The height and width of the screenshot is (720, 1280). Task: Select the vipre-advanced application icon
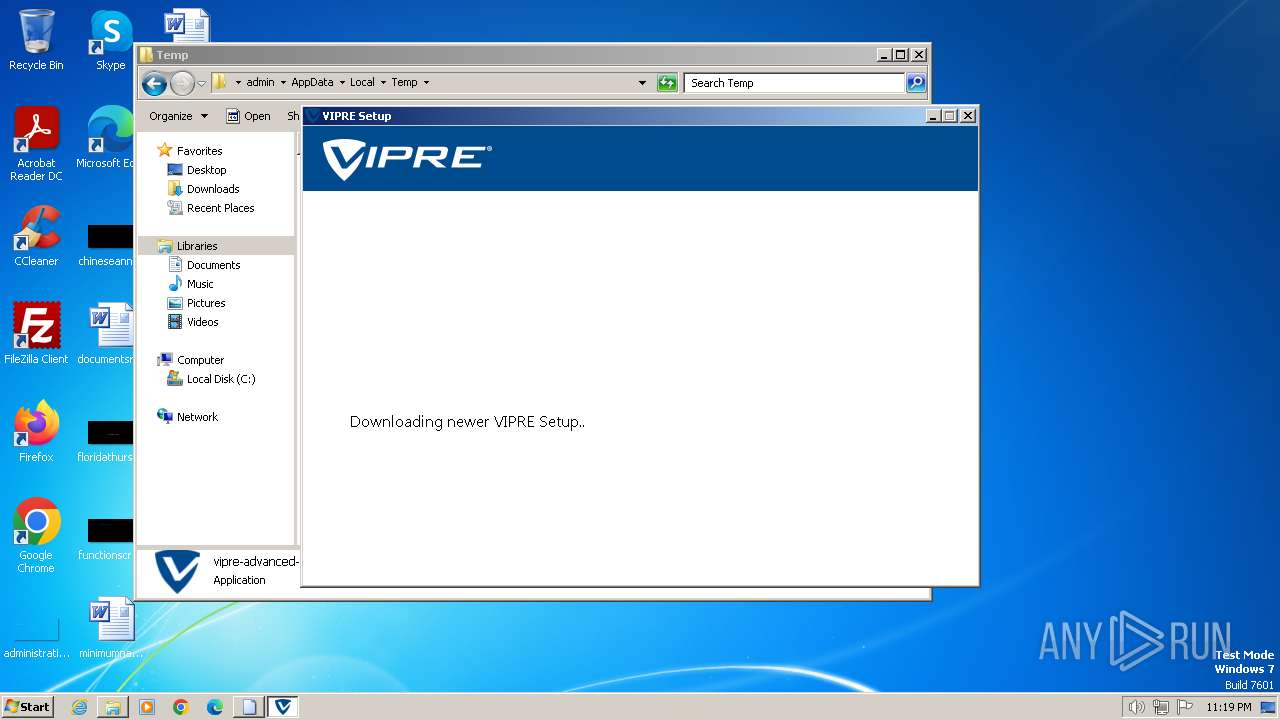click(x=177, y=571)
